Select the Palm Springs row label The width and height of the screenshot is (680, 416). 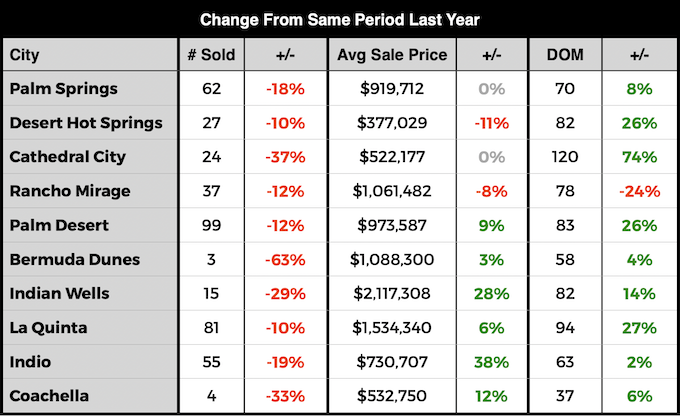click(63, 89)
